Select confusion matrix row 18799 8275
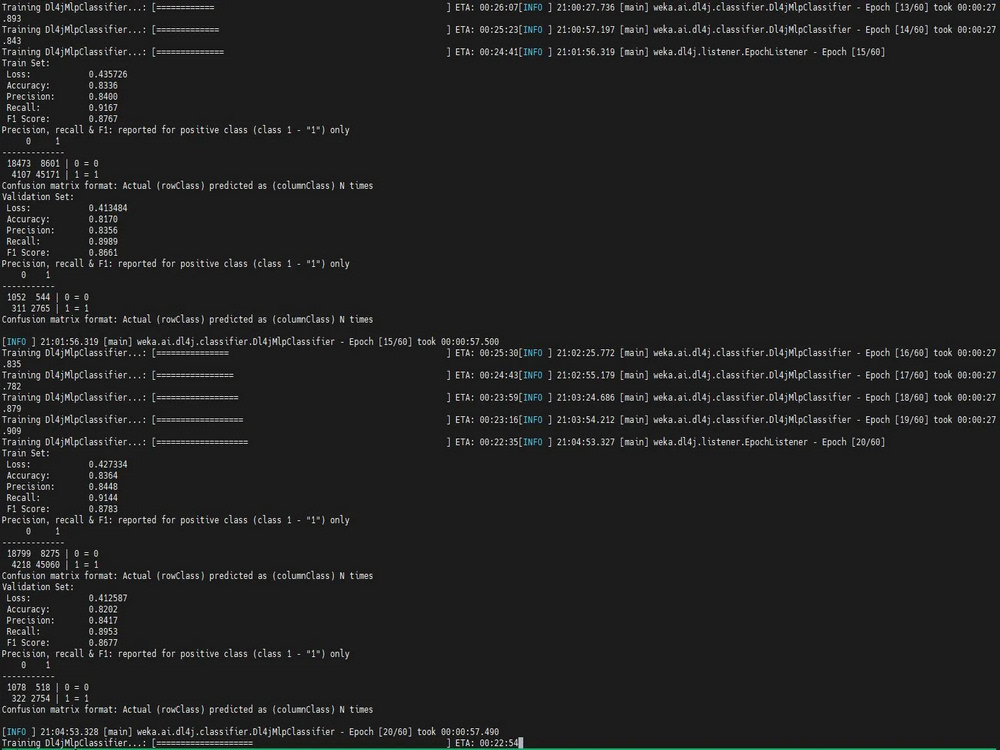 click(x=52, y=554)
